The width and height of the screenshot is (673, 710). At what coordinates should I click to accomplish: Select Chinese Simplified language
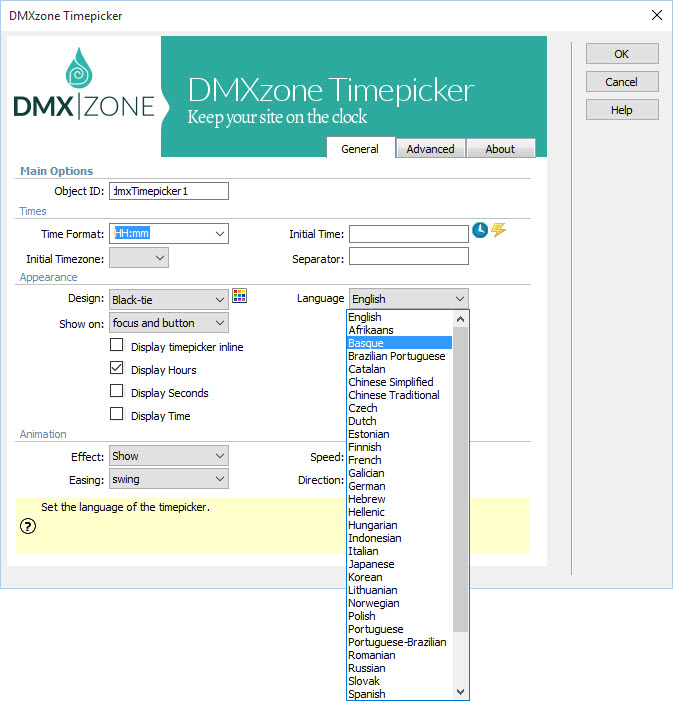pos(400,382)
